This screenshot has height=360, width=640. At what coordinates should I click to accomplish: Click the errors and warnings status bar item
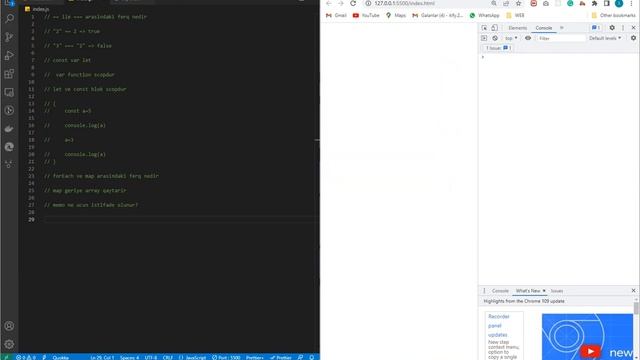click(26, 357)
